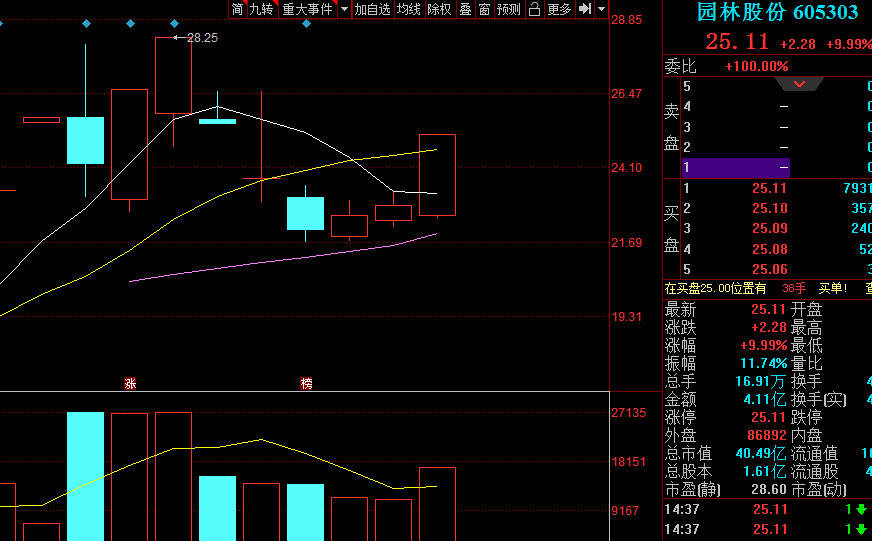This screenshot has height=541, width=872.
Task: Click 加自选 to add to watchlist
Action: coord(373,9)
